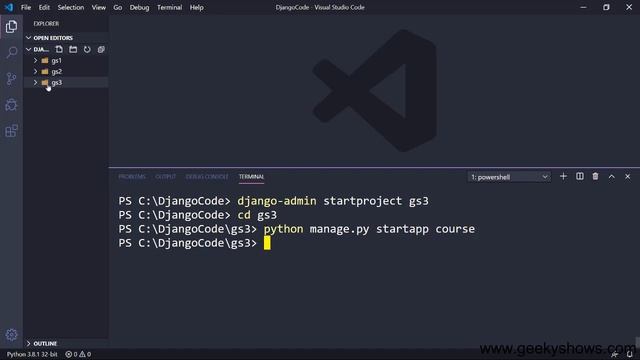
Task: Click the 'startapp course' command line
Action: click(297, 229)
